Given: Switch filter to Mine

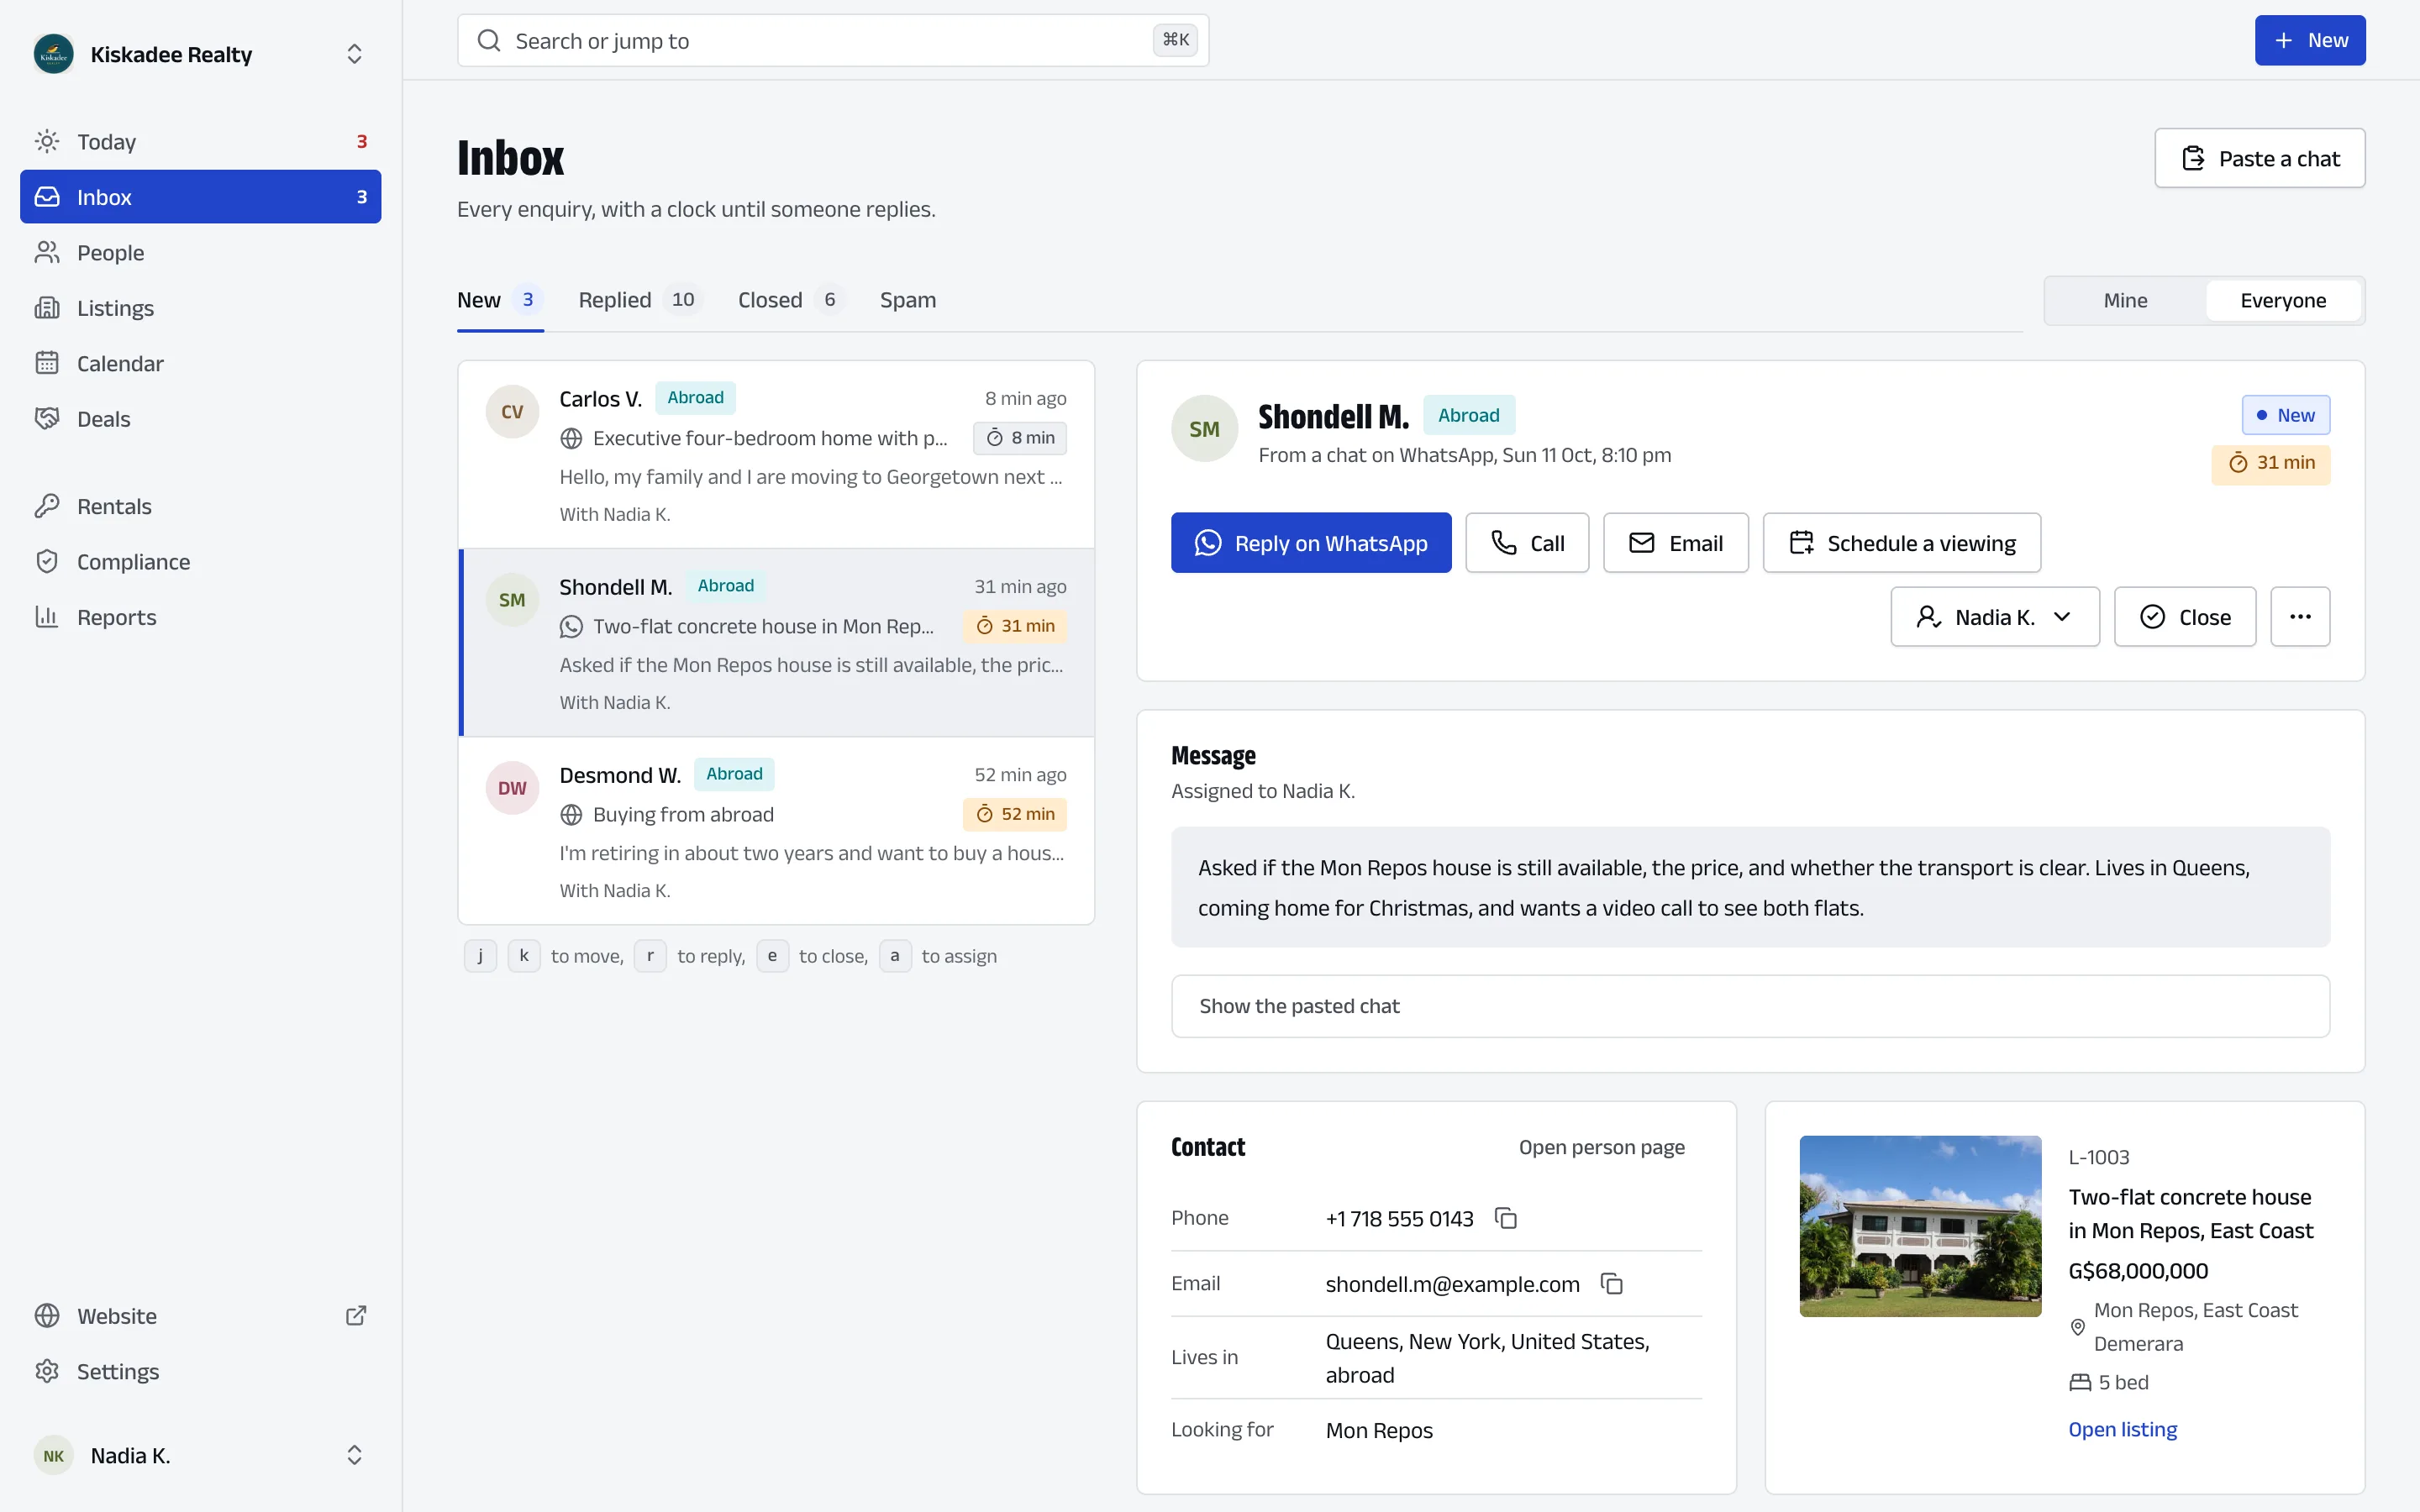Looking at the screenshot, I should pyautogui.click(x=2125, y=300).
